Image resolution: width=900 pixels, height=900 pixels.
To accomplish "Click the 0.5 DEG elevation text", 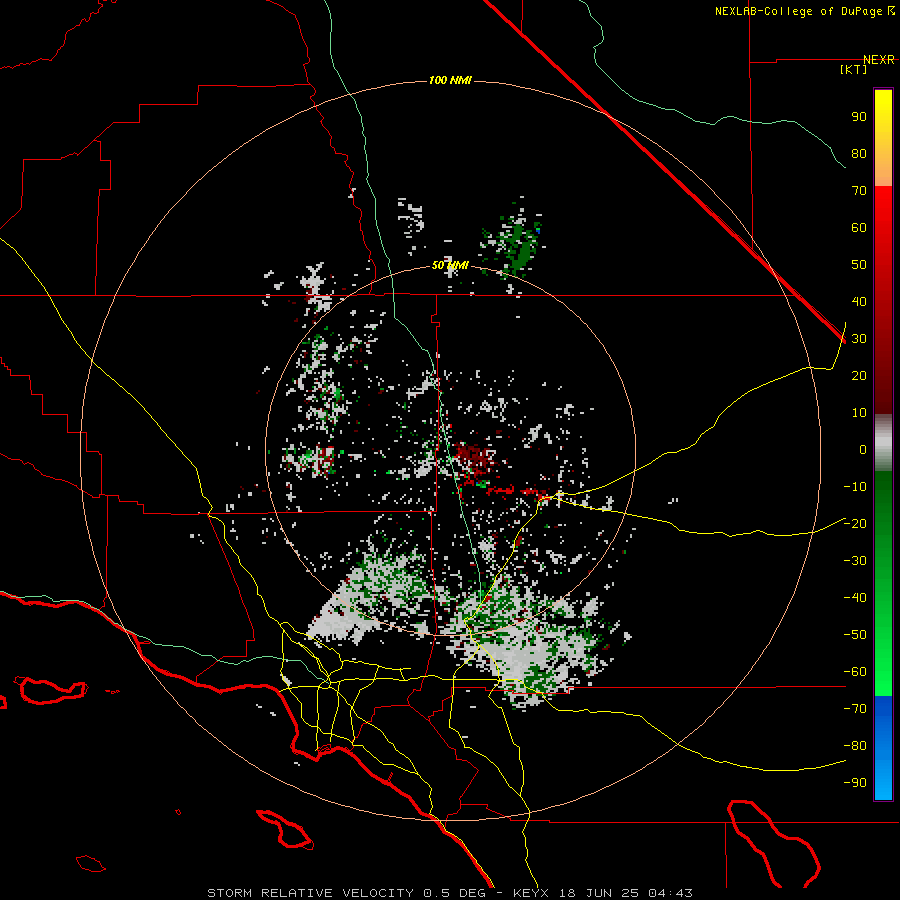I will 454,893.
